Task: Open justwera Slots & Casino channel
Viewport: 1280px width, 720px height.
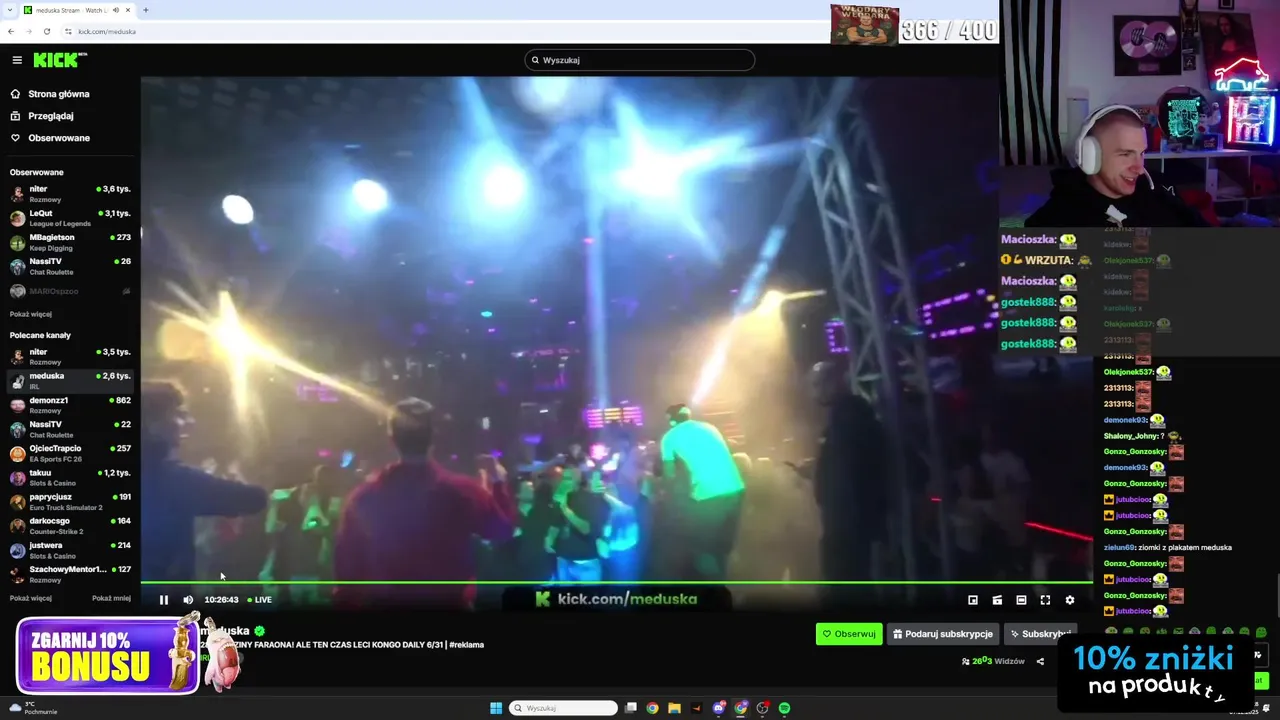Action: click(x=70, y=550)
